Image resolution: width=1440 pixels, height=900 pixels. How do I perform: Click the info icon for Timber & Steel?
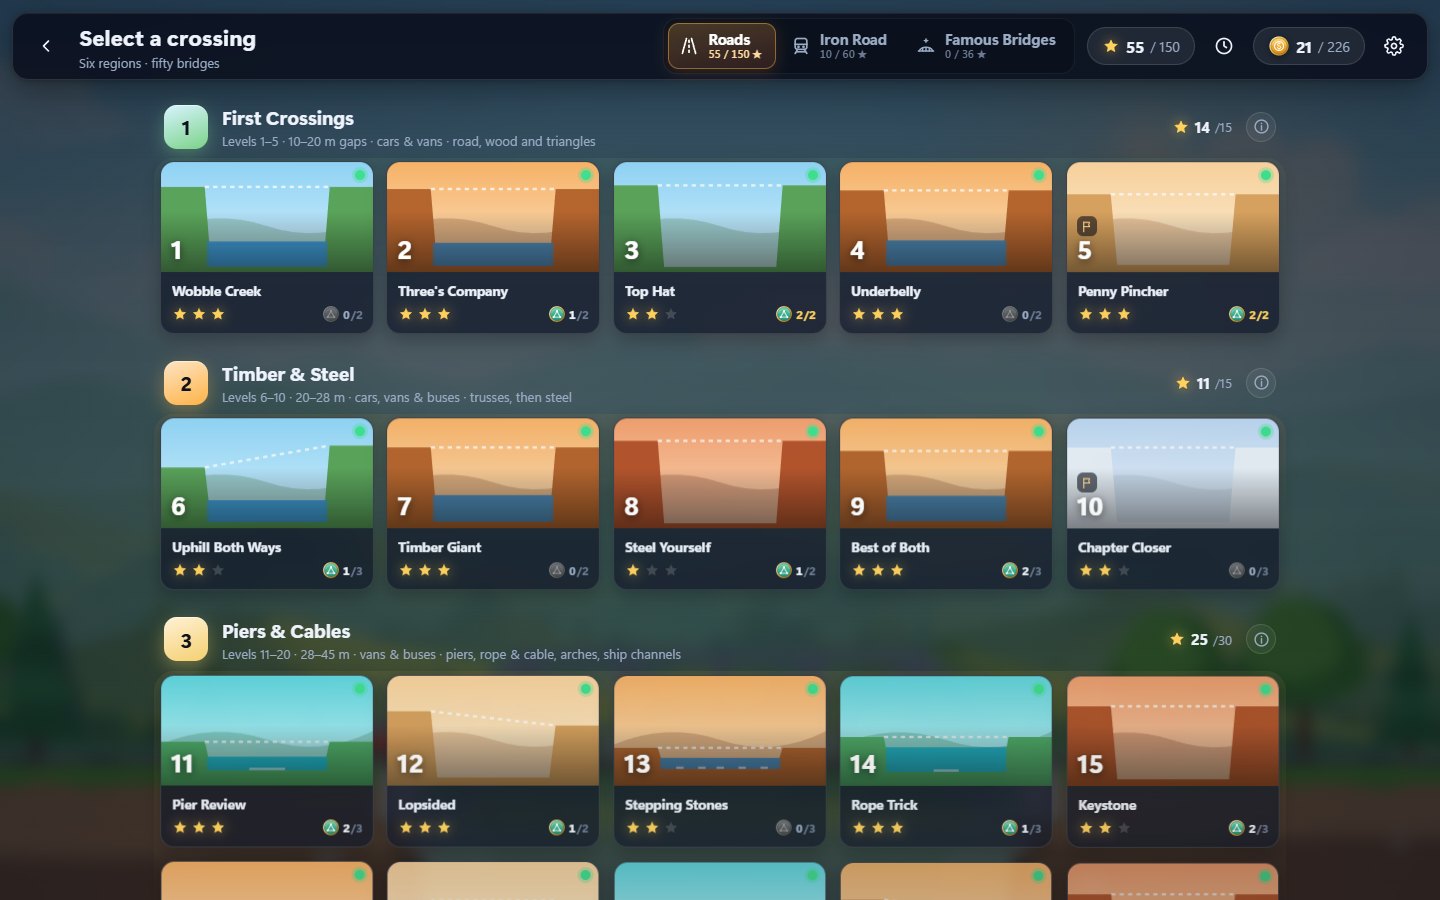pyautogui.click(x=1262, y=383)
